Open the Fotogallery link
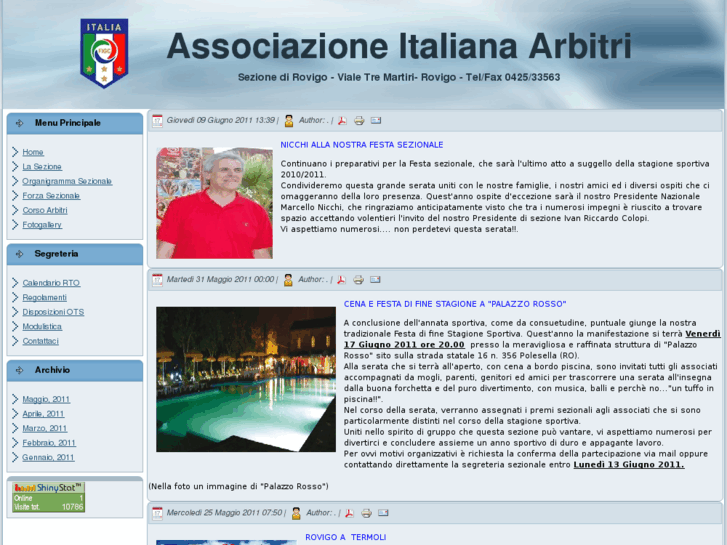Viewport: 727px width, 545px height. pos(42,224)
